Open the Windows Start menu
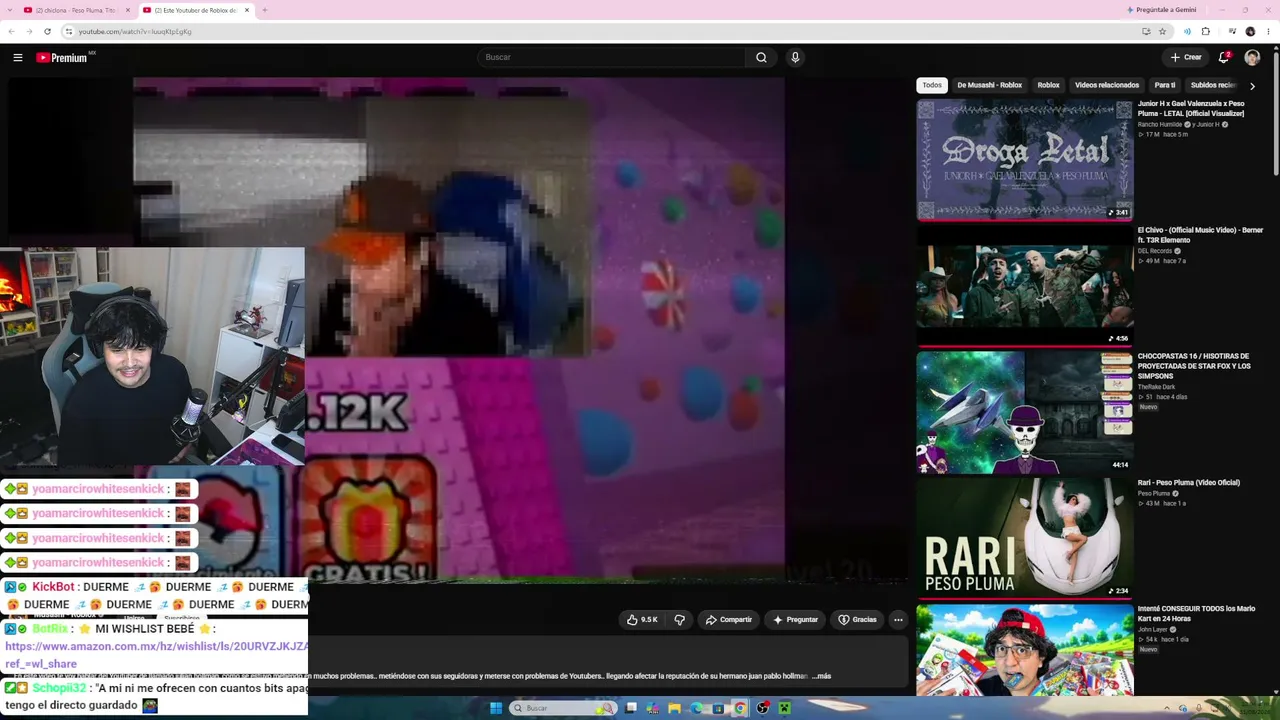 pyautogui.click(x=495, y=708)
